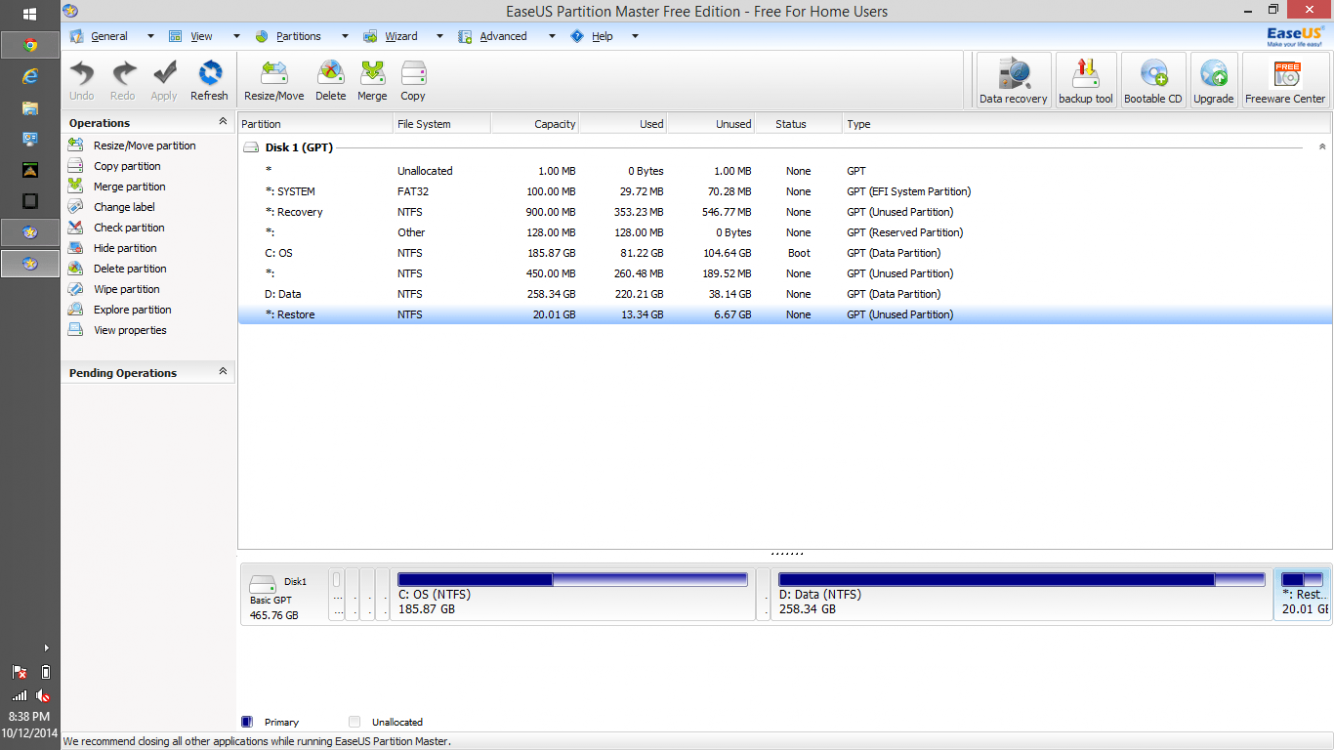Image resolution: width=1334 pixels, height=750 pixels.
Task: Click the Undo toolbar icon
Action: click(82, 80)
